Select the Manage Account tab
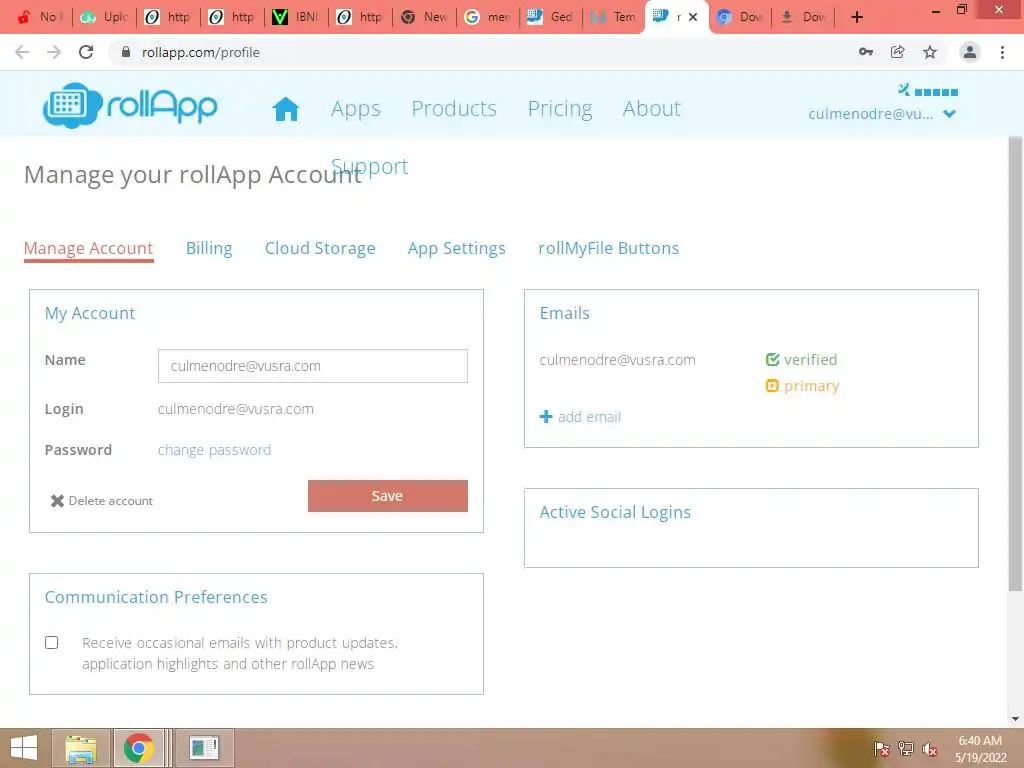1024x768 pixels. click(x=88, y=248)
